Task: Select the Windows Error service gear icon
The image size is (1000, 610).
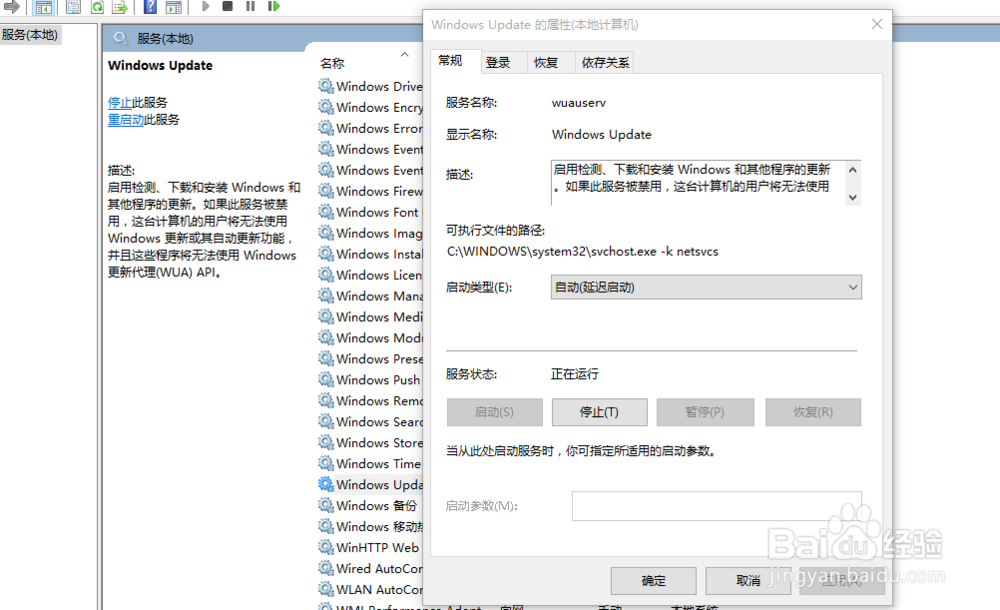Action: pyautogui.click(x=326, y=128)
